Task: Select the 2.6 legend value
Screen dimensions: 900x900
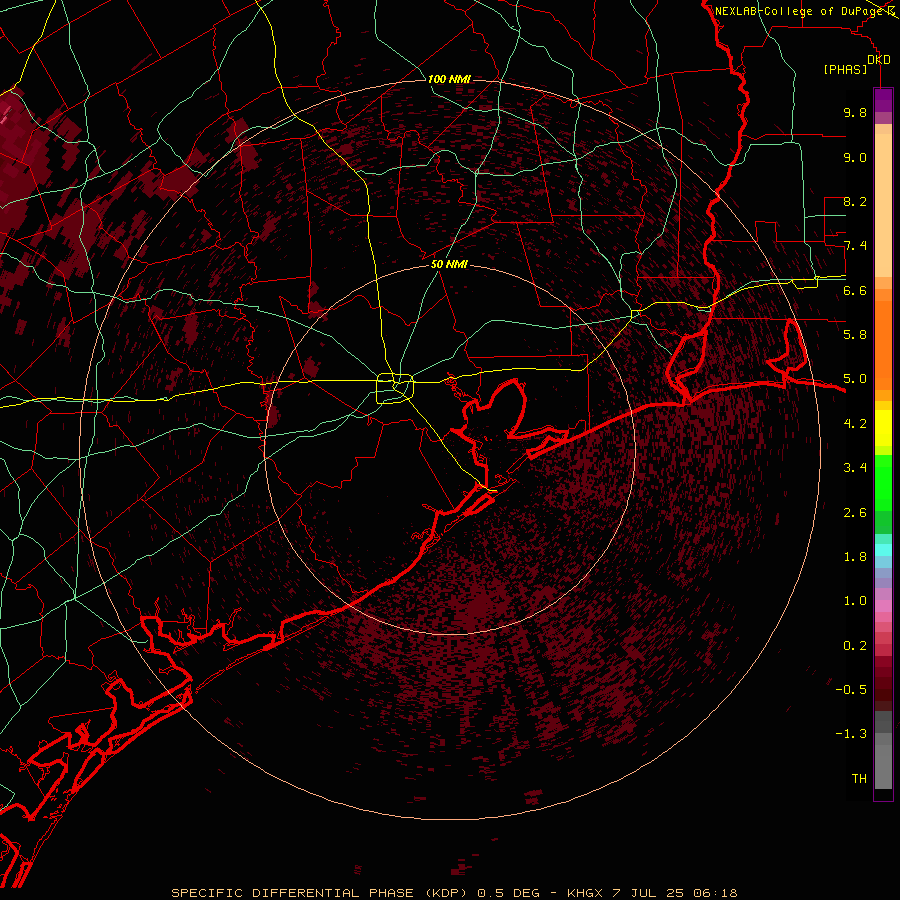Action: pos(855,513)
